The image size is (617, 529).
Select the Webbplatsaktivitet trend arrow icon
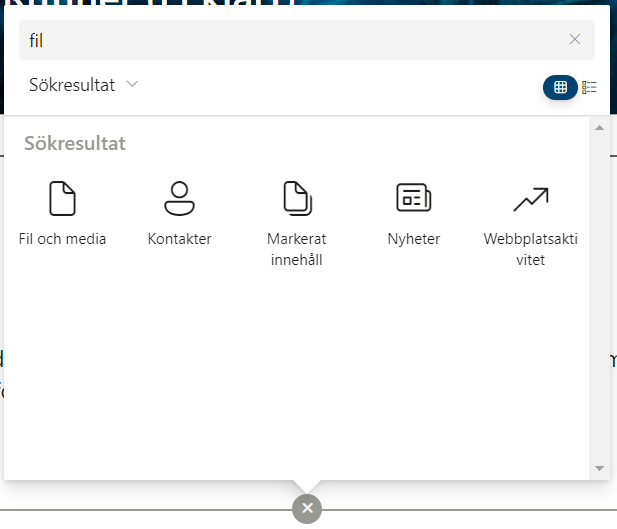[x=530, y=199]
